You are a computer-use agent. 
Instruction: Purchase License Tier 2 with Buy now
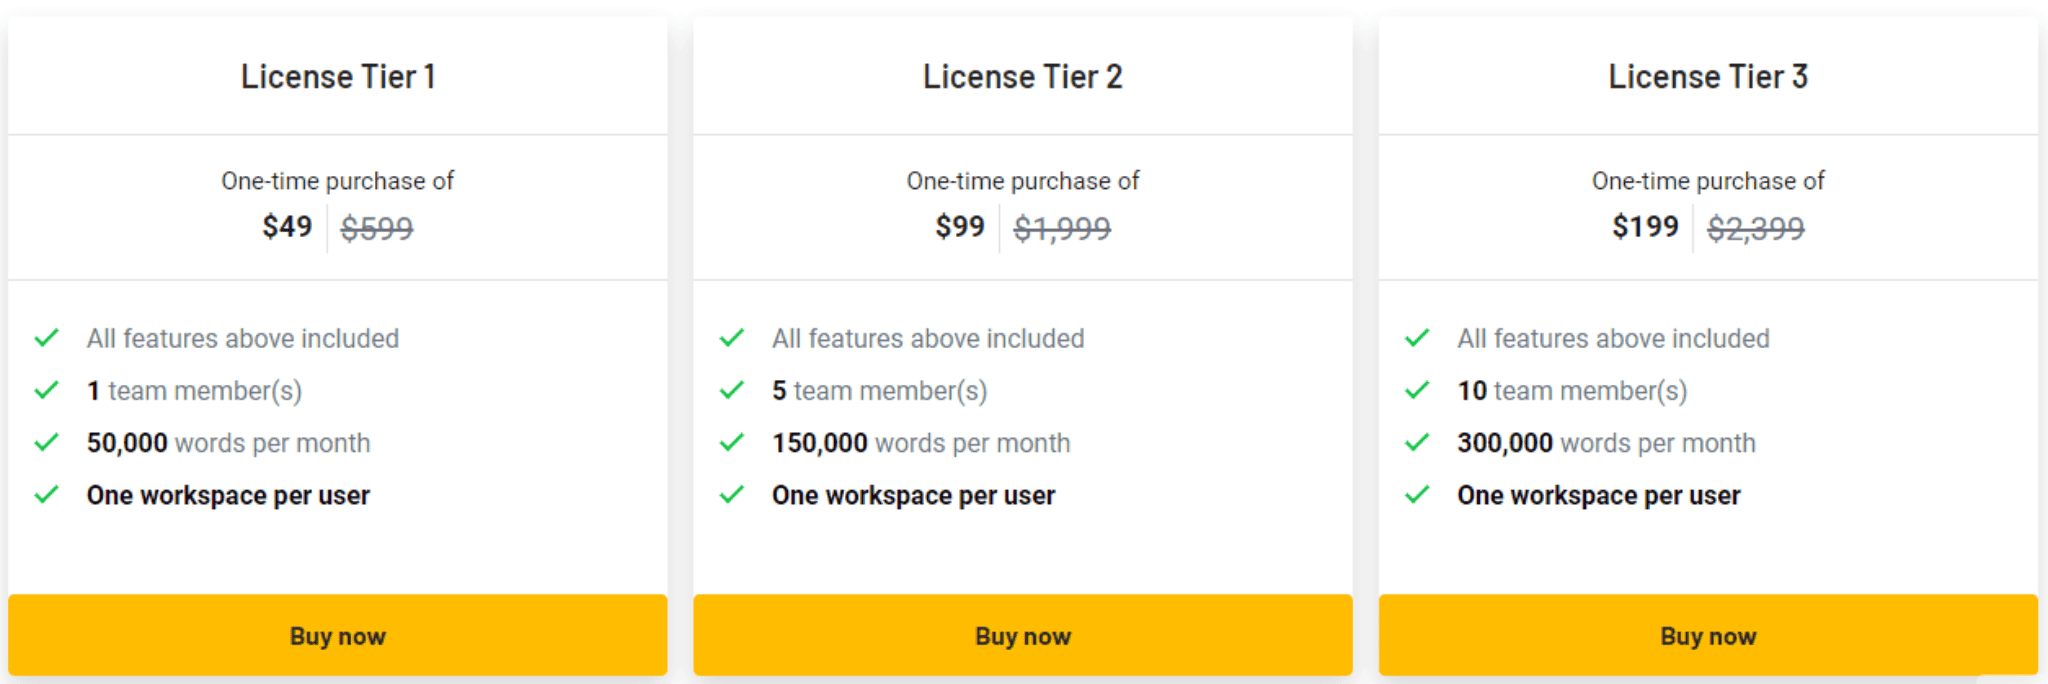click(x=1023, y=636)
